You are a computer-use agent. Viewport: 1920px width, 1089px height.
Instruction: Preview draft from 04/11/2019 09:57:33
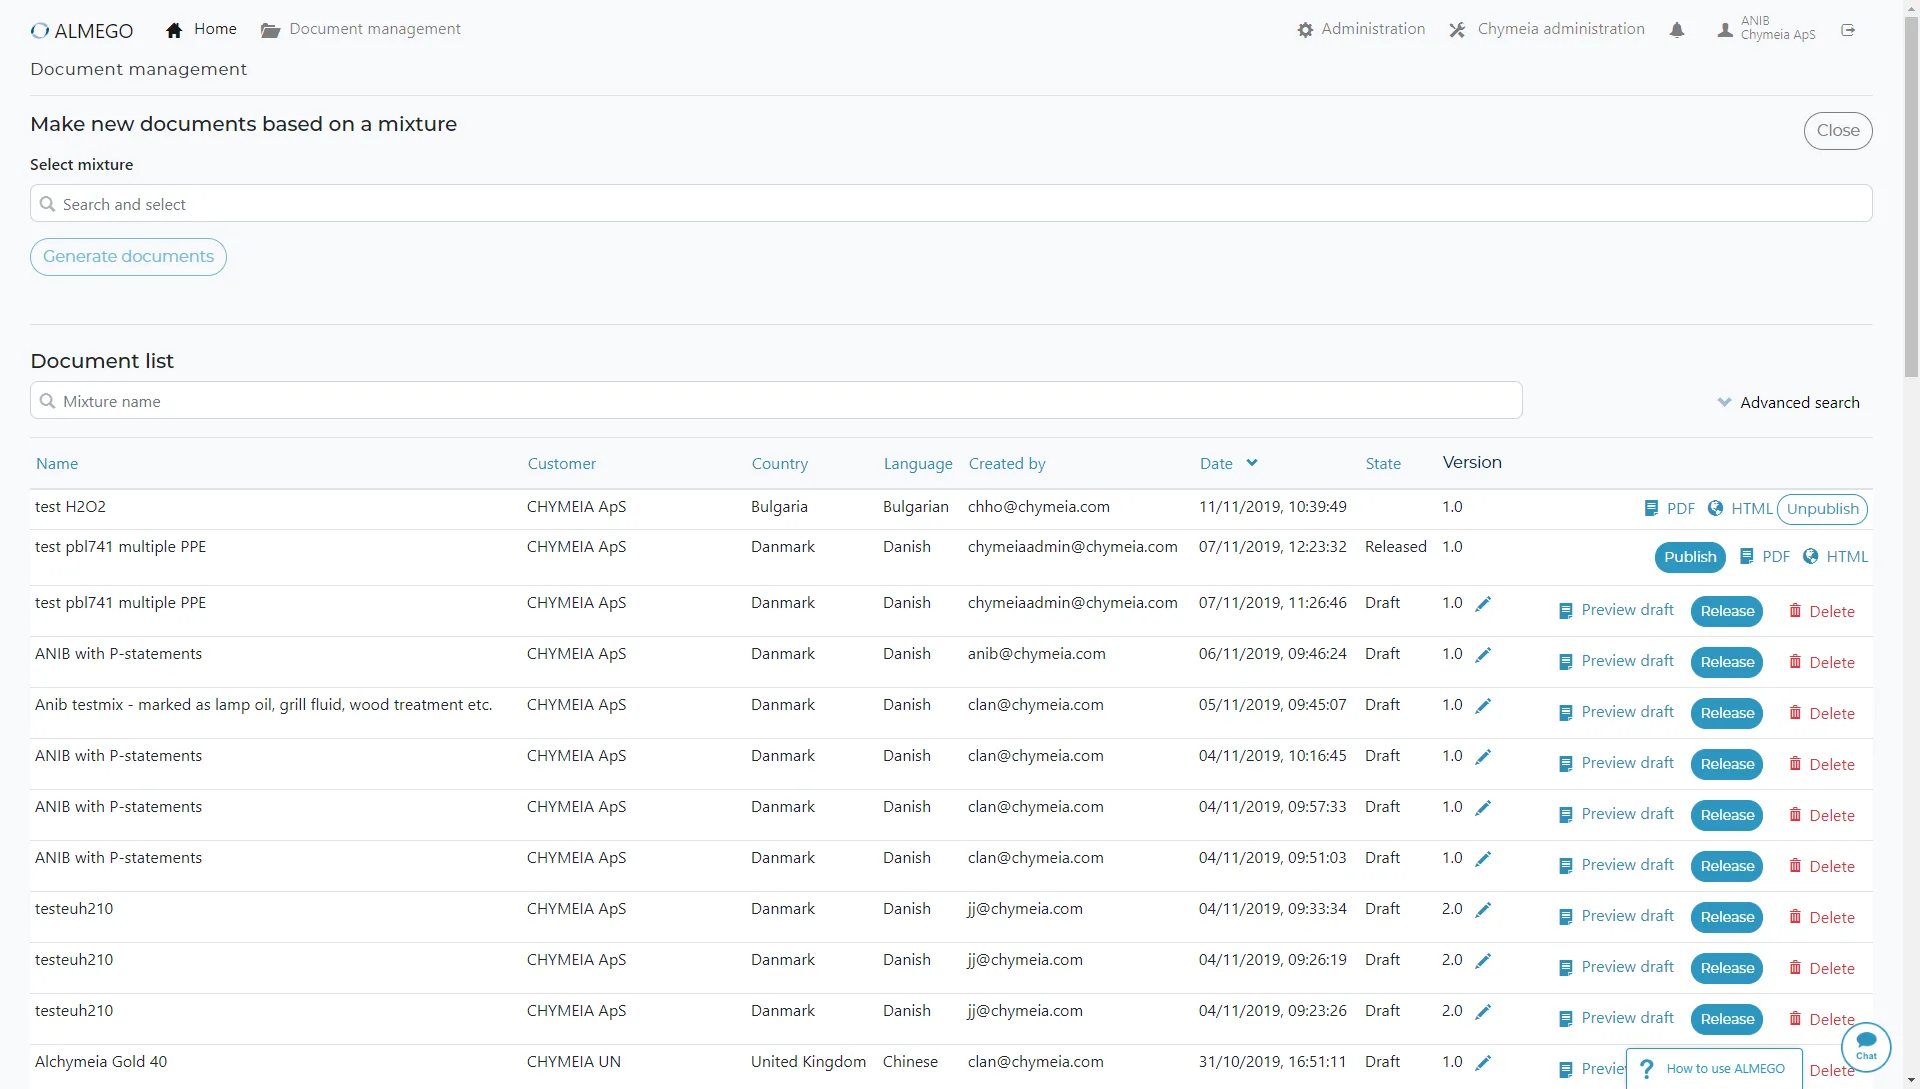(1616, 814)
